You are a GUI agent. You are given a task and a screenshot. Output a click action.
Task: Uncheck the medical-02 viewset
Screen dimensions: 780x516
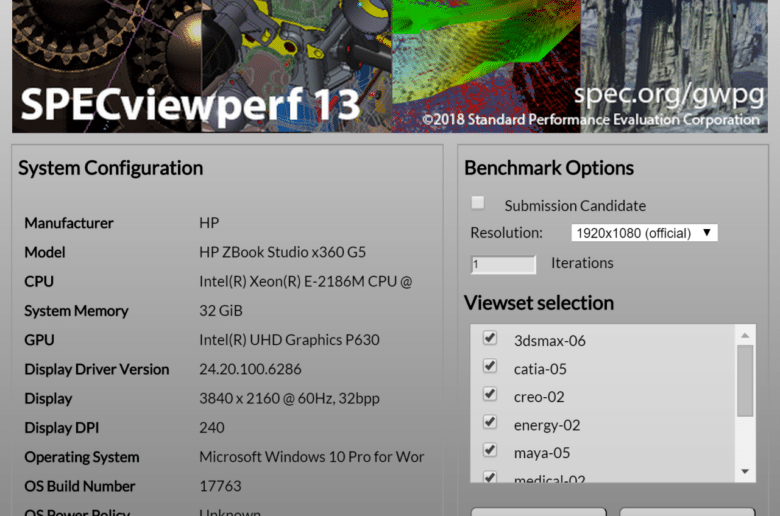490,477
